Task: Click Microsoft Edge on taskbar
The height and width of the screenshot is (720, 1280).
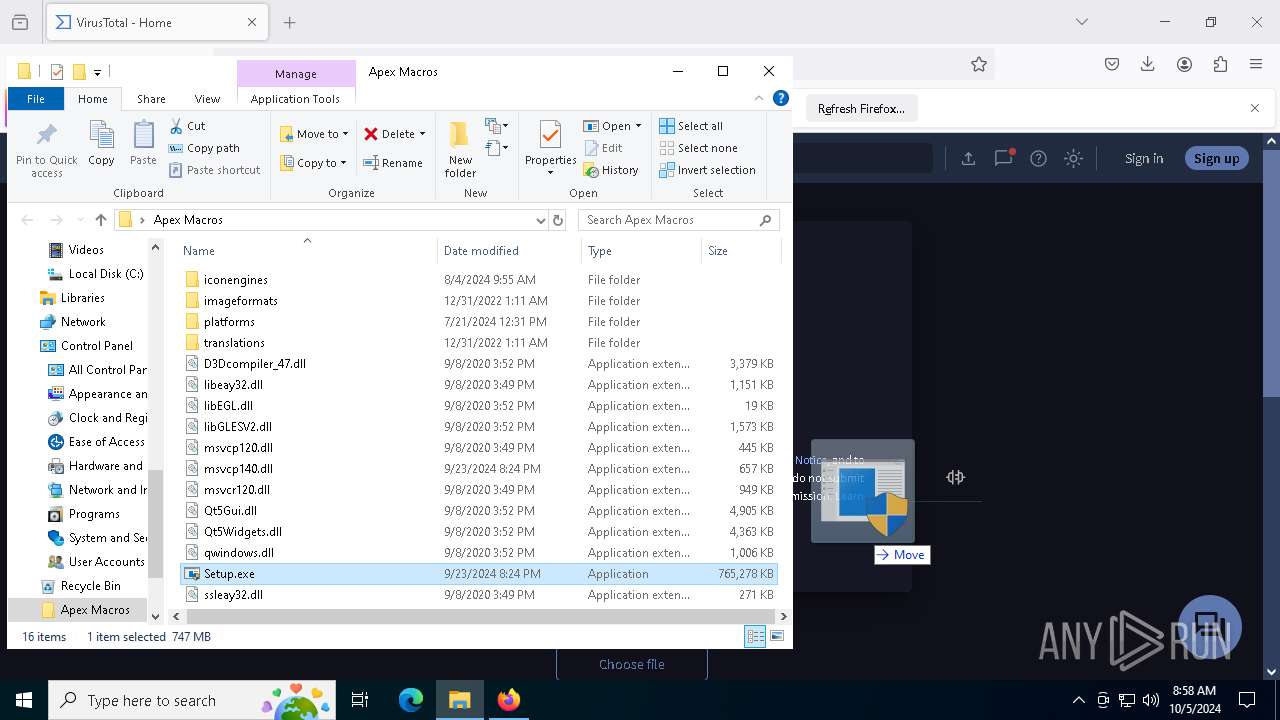Action: [x=411, y=700]
